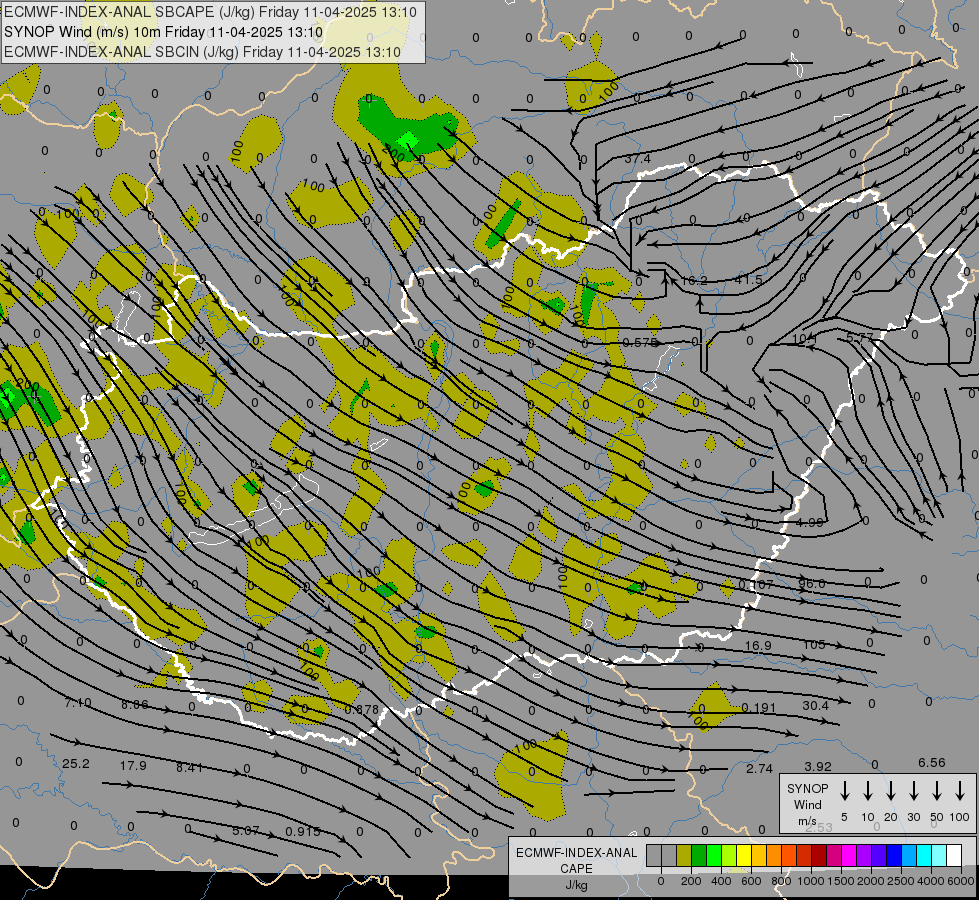The width and height of the screenshot is (979, 900).
Task: Click the '17.9' value on the map
Action: [133, 766]
